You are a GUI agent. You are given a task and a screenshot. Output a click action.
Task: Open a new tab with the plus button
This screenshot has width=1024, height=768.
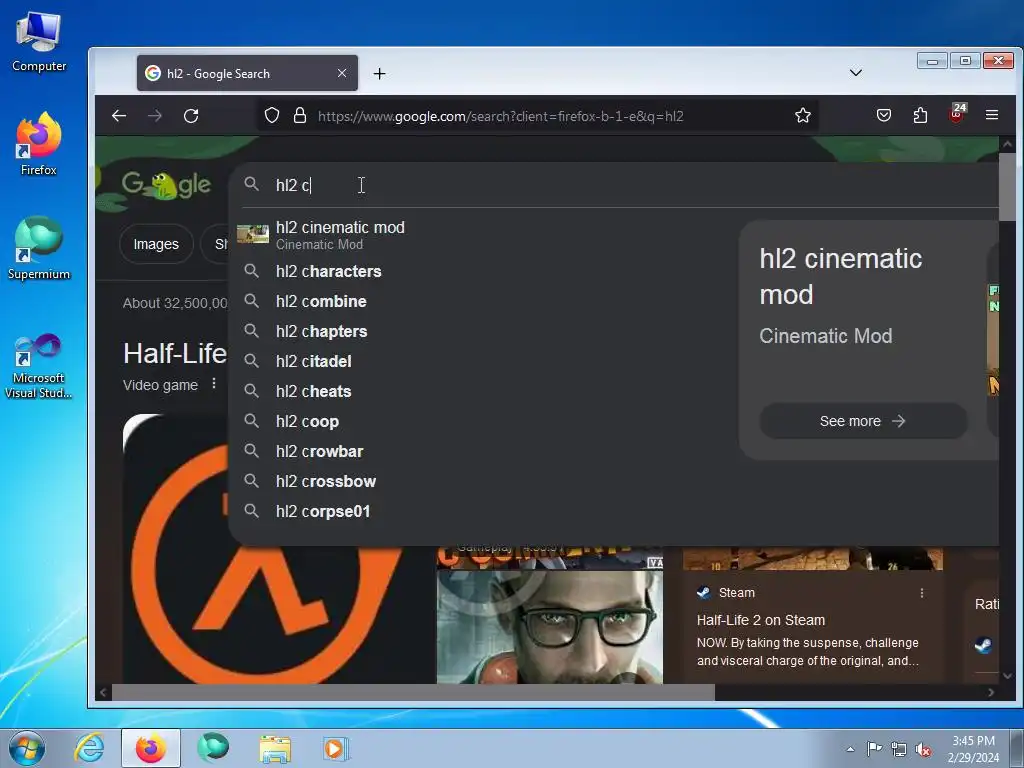click(379, 74)
